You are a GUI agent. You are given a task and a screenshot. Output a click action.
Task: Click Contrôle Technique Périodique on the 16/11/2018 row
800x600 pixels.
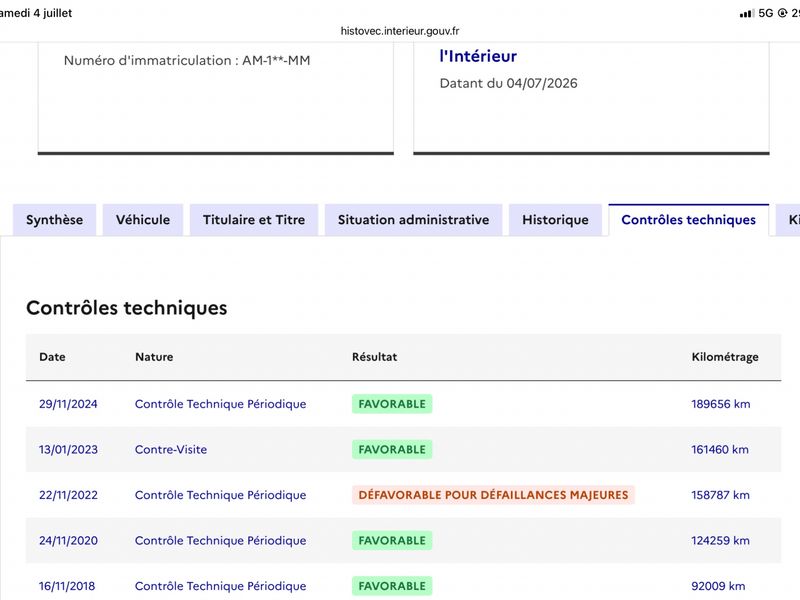(x=220, y=586)
